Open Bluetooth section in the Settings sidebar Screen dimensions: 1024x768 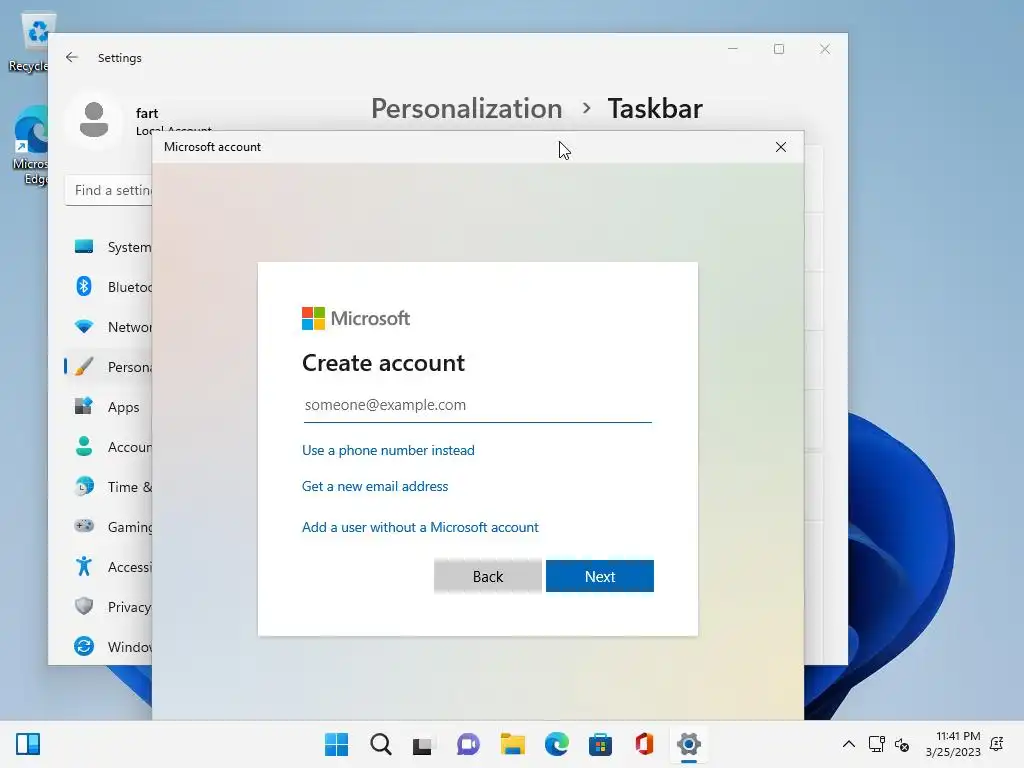click(x=108, y=287)
